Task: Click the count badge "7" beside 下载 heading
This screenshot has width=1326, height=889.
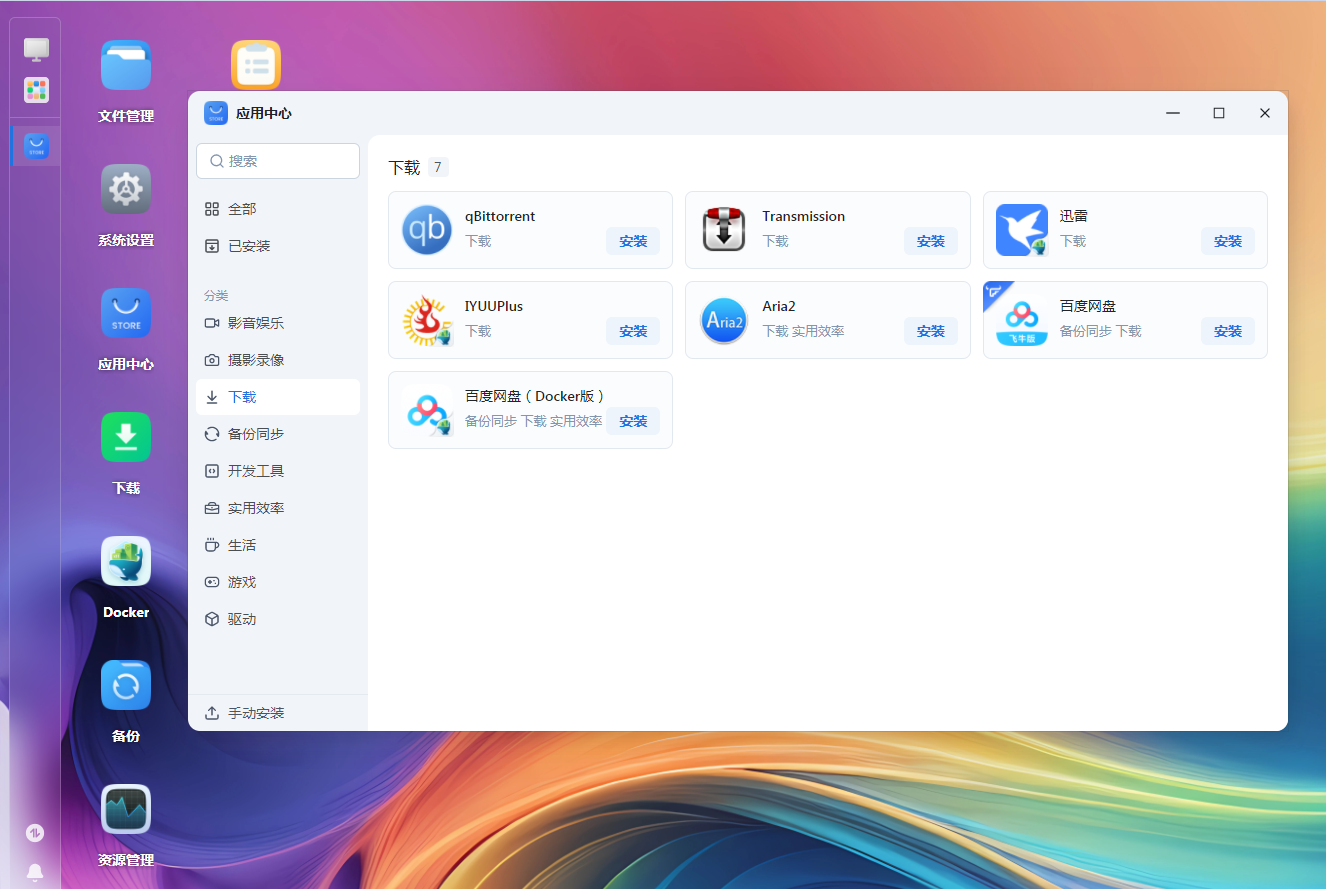Action: [438, 167]
